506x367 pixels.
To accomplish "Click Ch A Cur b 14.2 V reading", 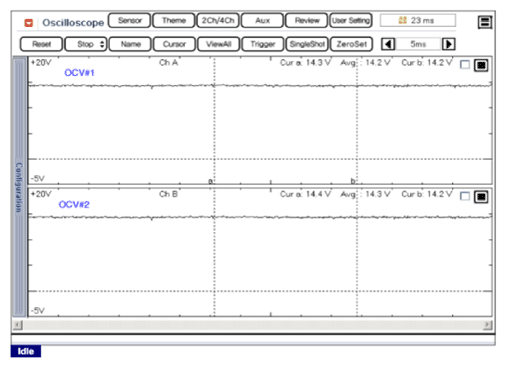I will tap(427, 63).
